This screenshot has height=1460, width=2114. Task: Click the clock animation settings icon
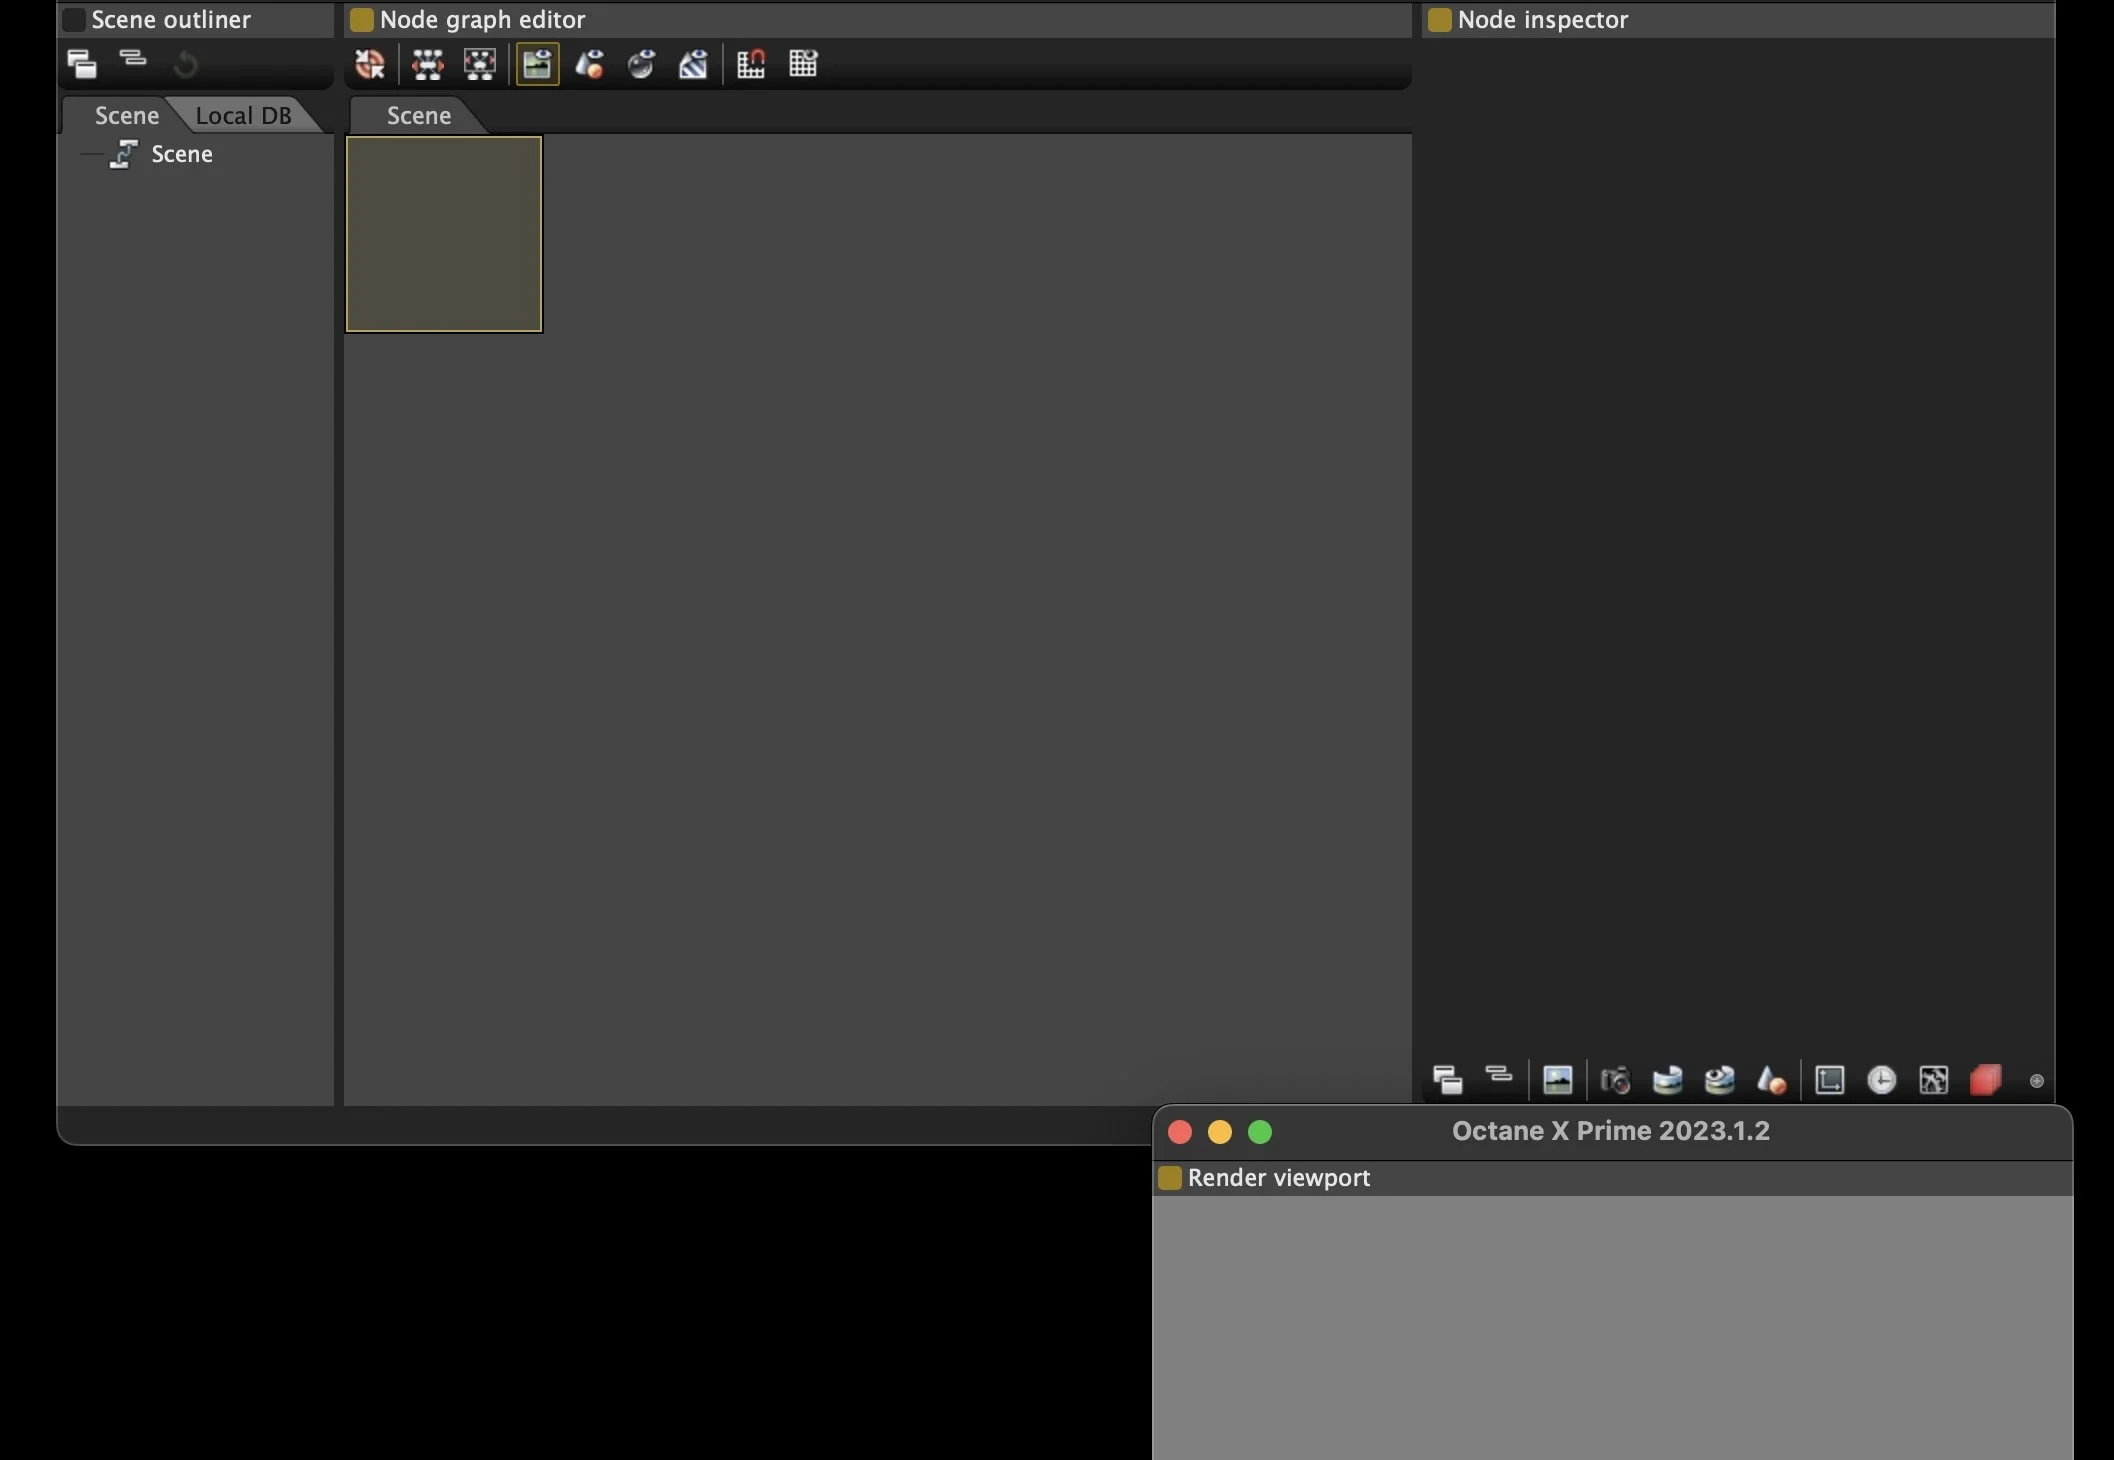coord(1881,1080)
